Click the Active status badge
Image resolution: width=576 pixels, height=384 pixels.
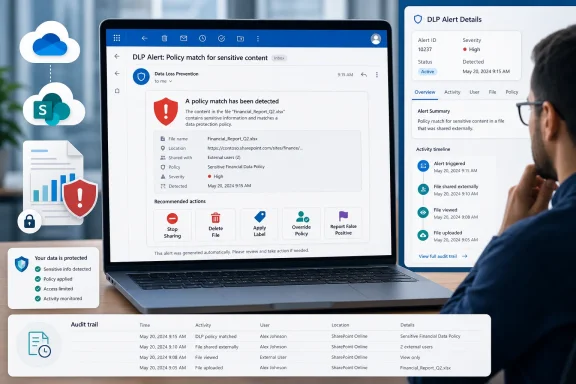click(427, 72)
